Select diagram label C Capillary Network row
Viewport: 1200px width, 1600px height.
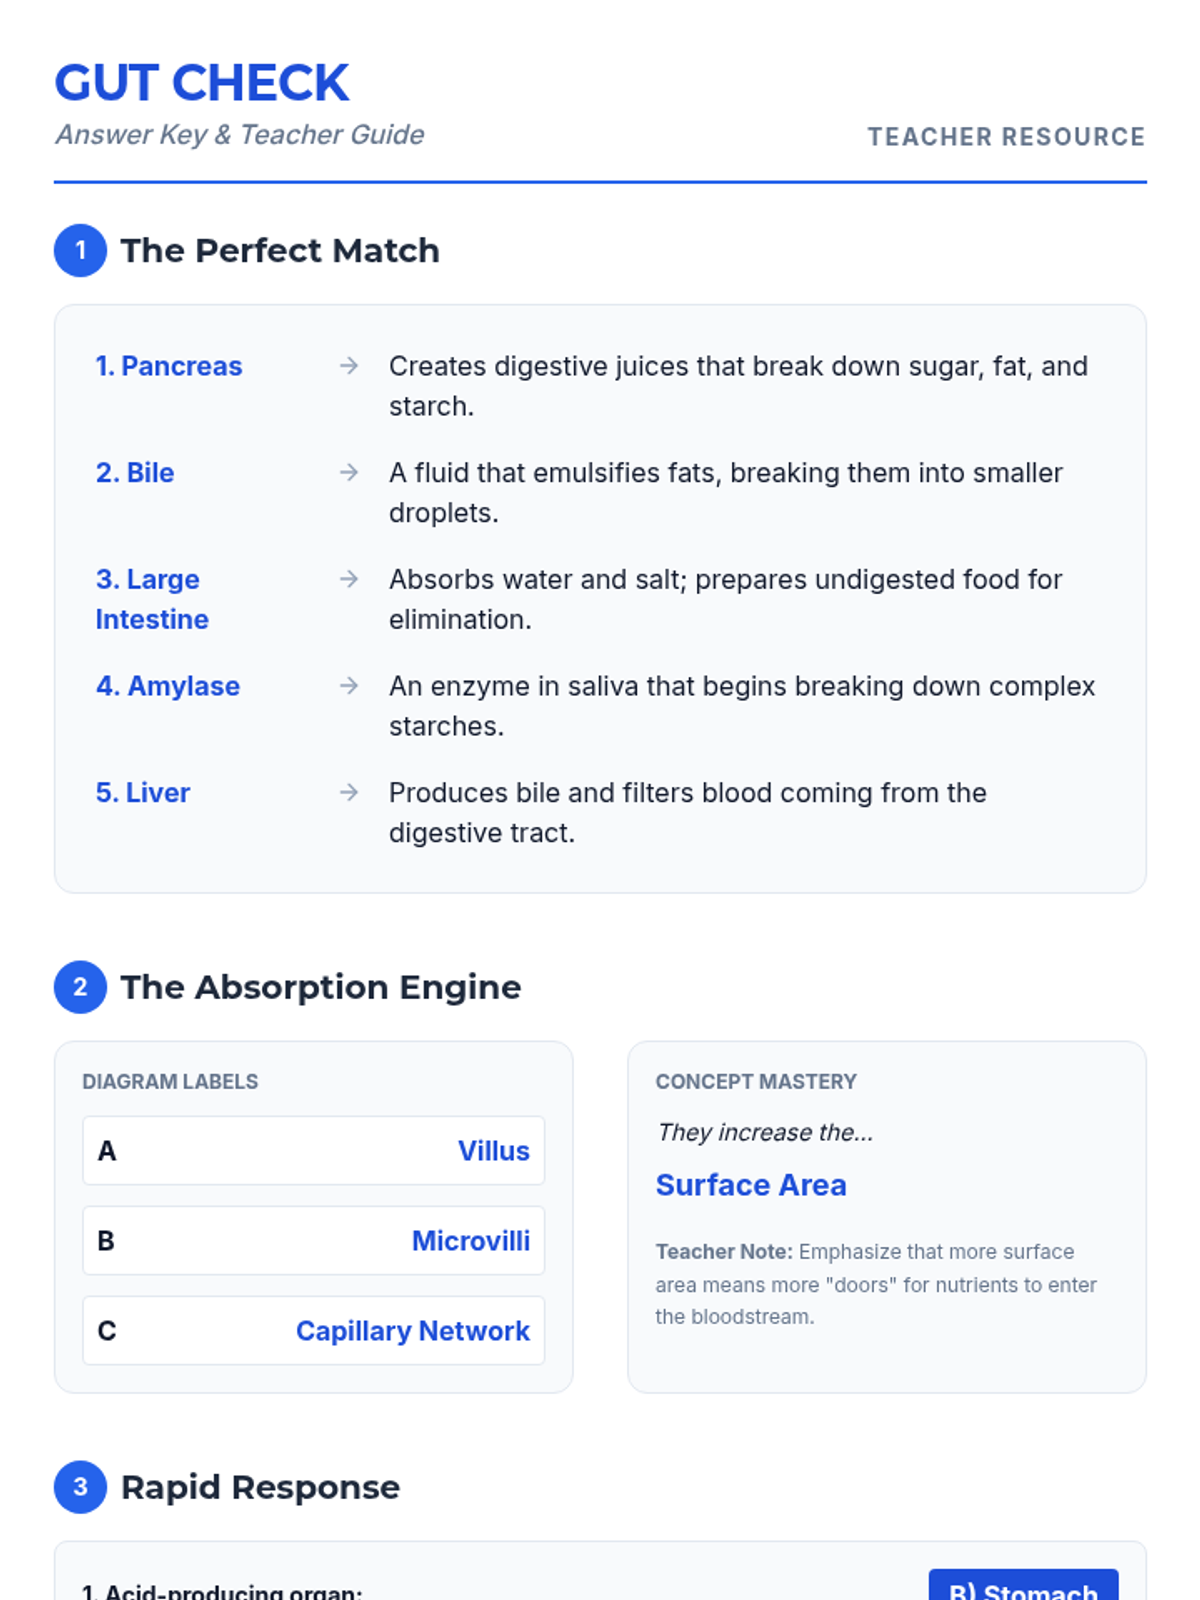point(314,1331)
